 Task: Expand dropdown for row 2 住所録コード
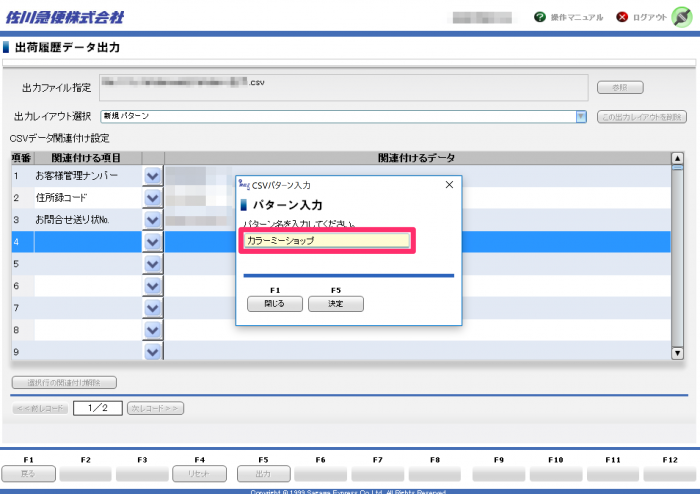tap(153, 198)
